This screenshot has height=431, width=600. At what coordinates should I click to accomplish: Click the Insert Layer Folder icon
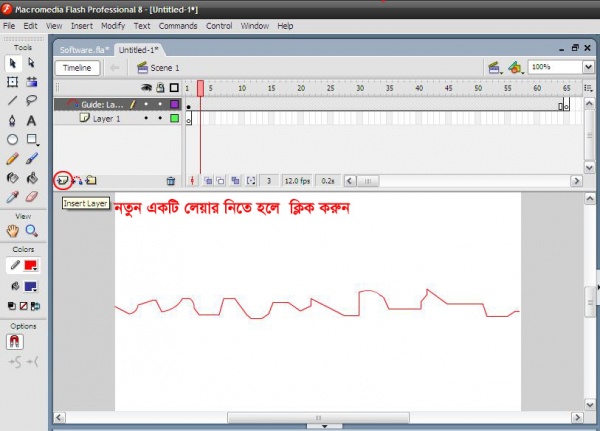(x=91, y=180)
